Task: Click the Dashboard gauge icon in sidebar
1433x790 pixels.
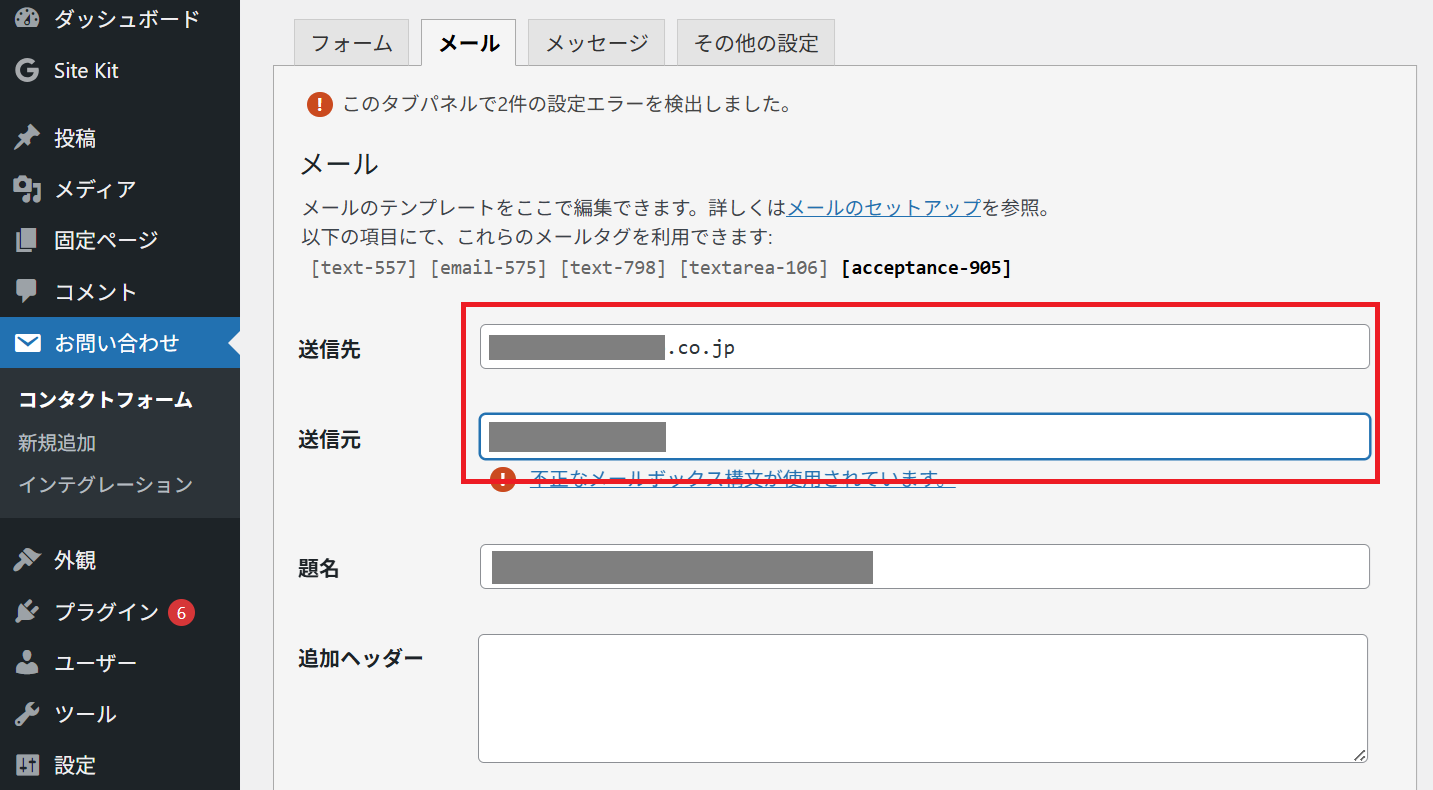Action: [27, 18]
